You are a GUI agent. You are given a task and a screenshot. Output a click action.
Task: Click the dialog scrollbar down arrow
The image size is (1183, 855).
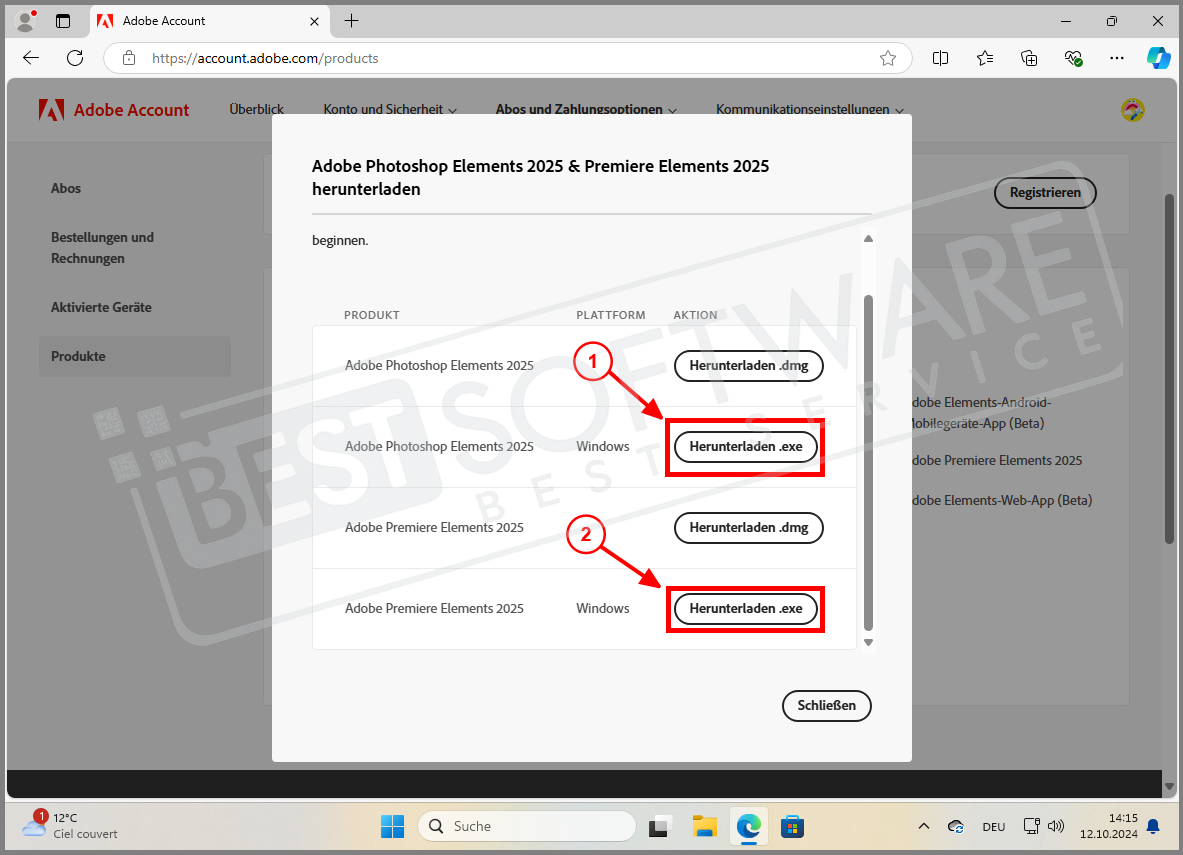coord(868,643)
